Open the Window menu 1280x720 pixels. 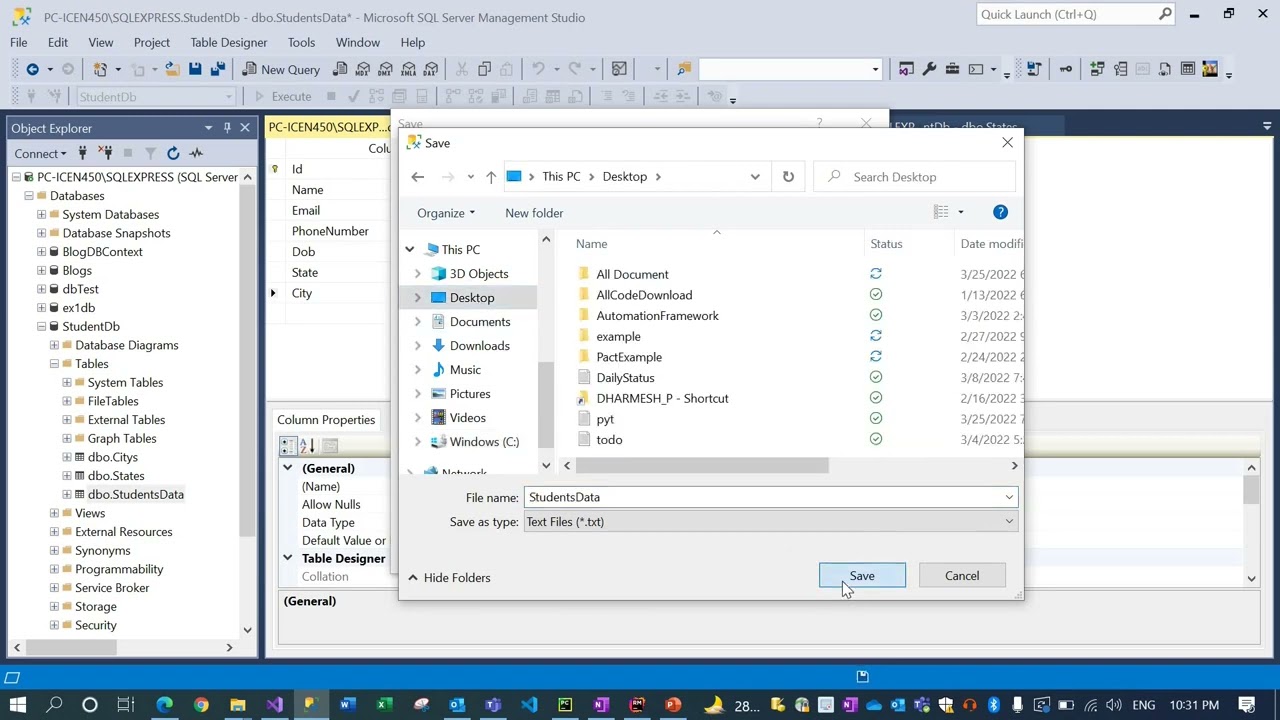click(x=358, y=42)
